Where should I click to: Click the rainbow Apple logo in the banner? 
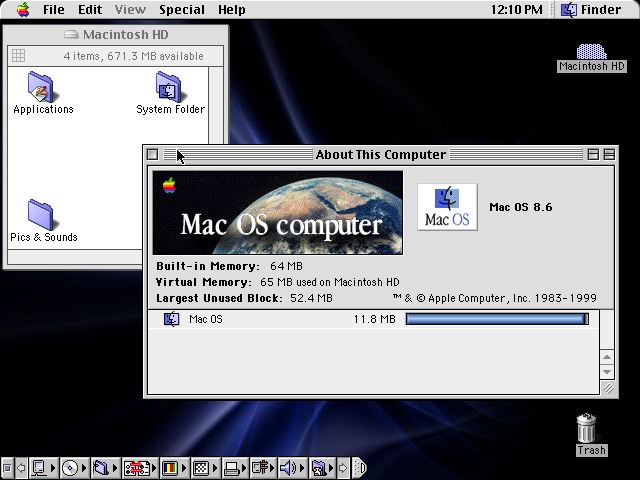click(x=169, y=185)
